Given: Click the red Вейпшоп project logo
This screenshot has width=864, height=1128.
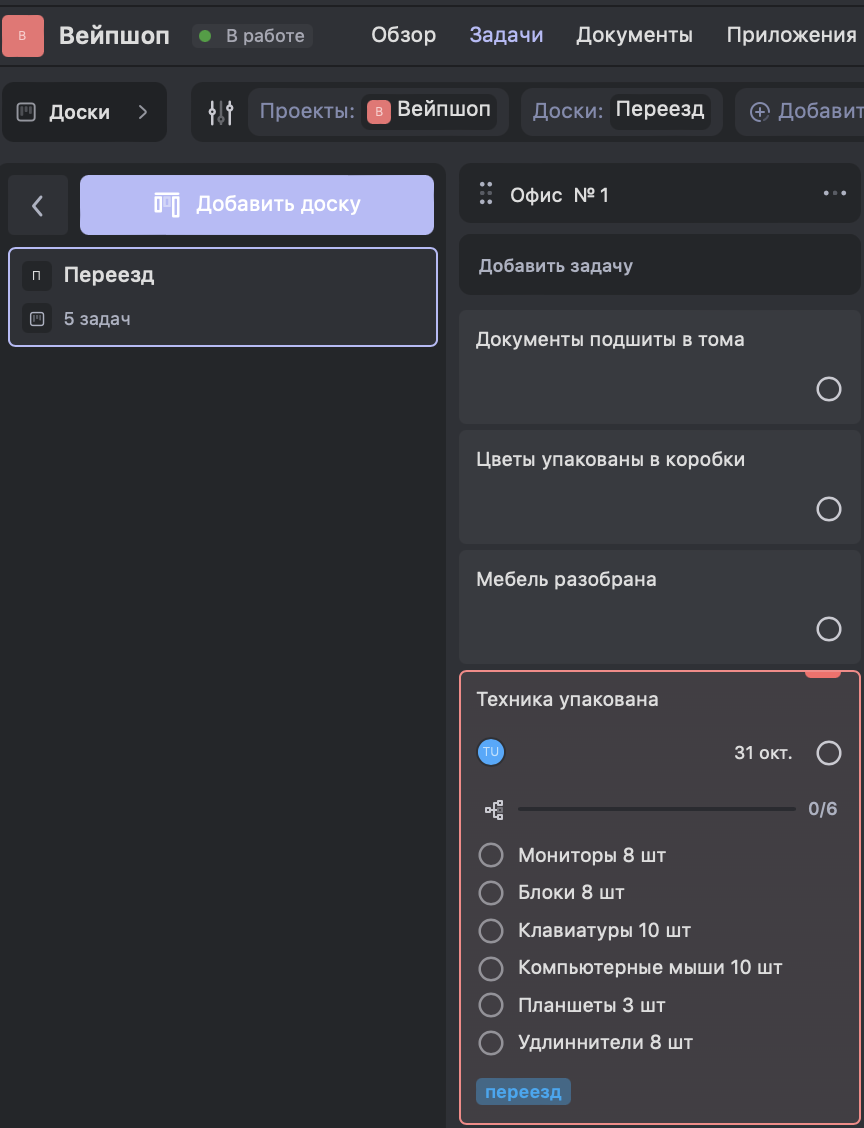Looking at the screenshot, I should tap(22, 36).
